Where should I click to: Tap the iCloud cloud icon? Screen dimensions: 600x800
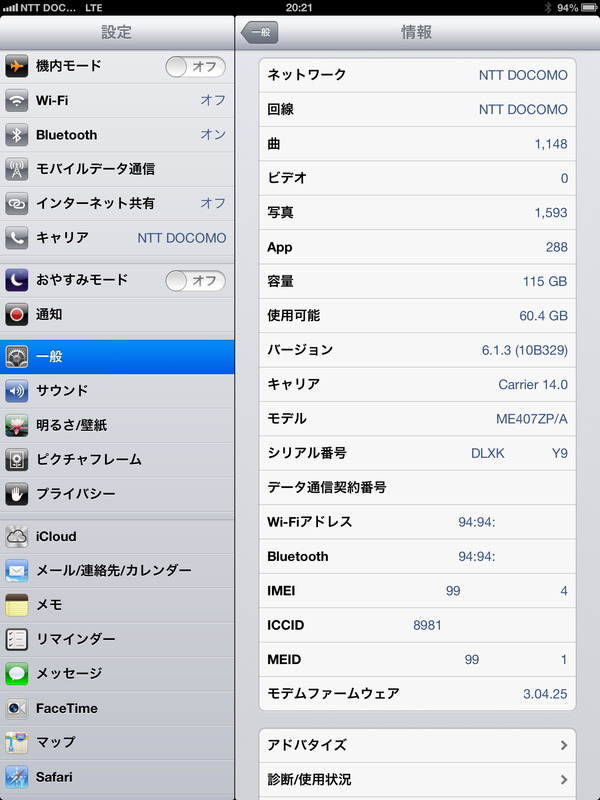pos(16,536)
